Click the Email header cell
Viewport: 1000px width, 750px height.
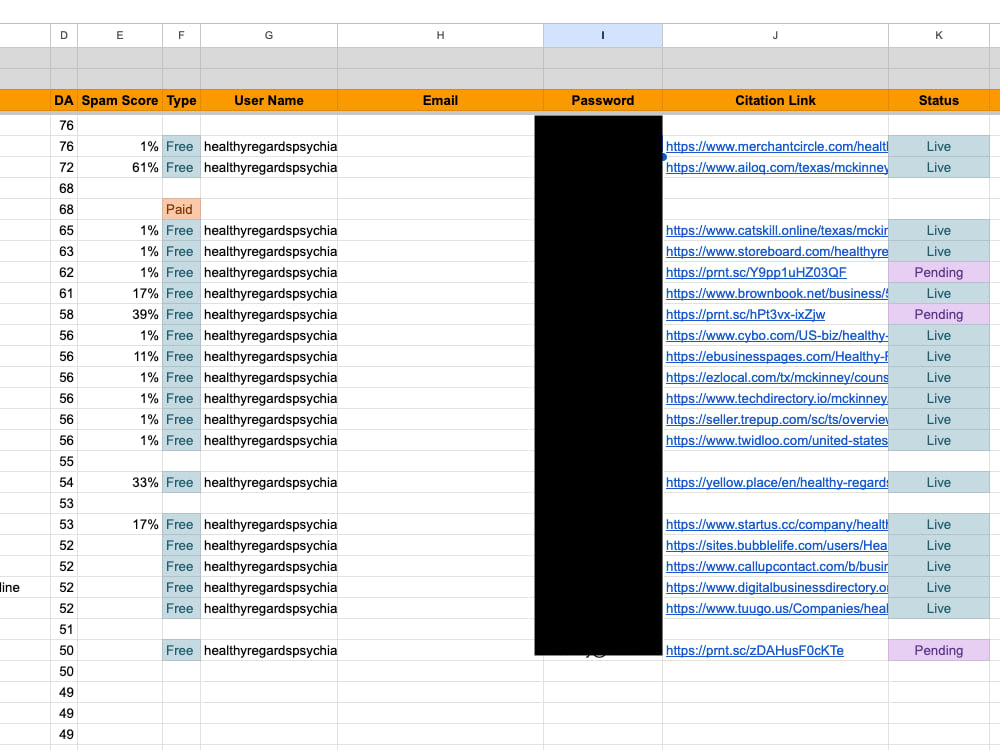(x=440, y=100)
